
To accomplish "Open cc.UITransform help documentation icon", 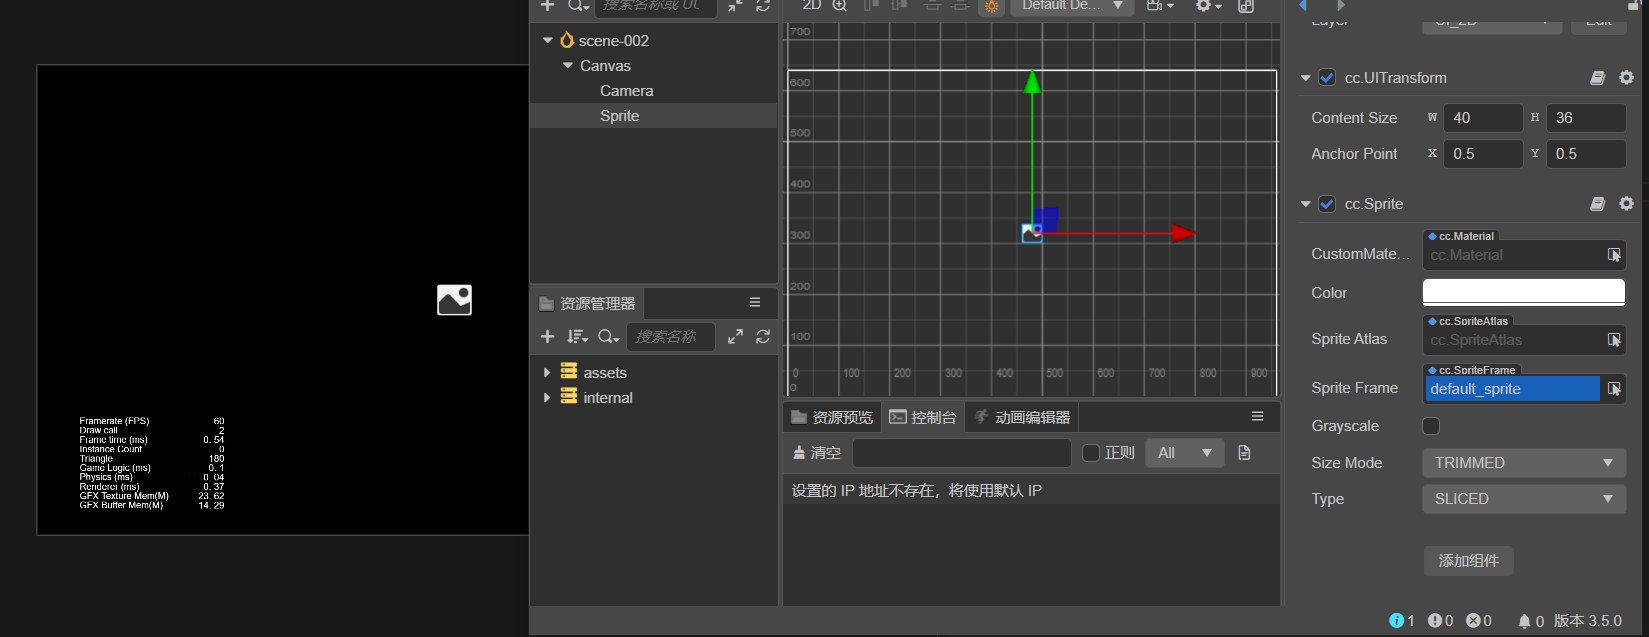I will pos(1598,77).
